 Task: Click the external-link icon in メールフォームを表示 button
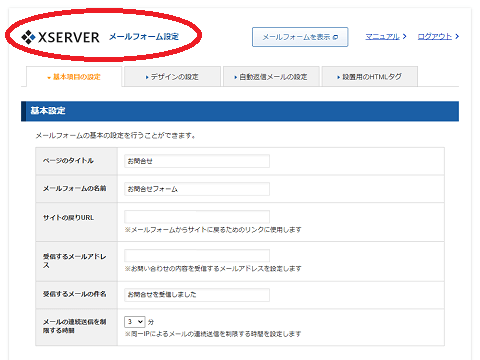click(x=335, y=37)
